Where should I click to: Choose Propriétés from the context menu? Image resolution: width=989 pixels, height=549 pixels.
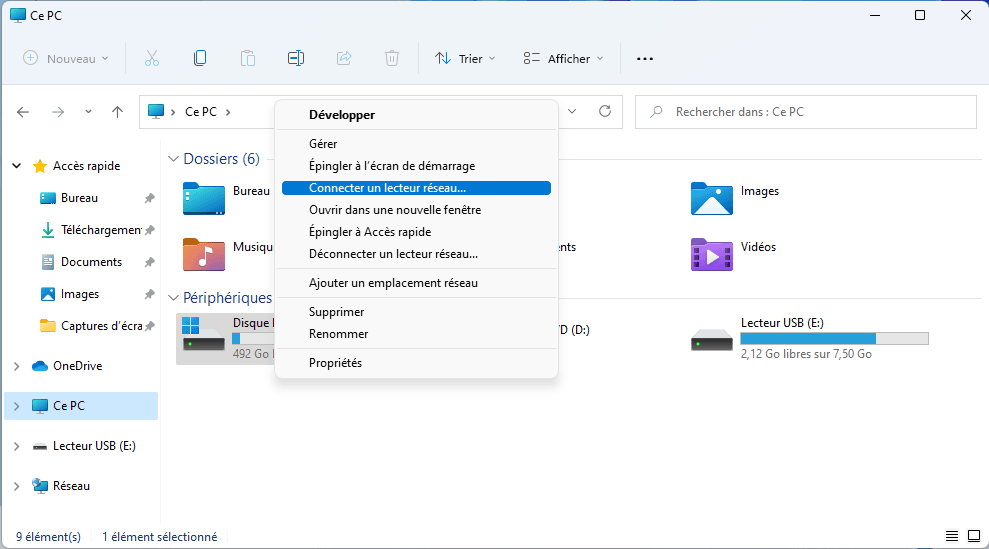click(x=336, y=363)
